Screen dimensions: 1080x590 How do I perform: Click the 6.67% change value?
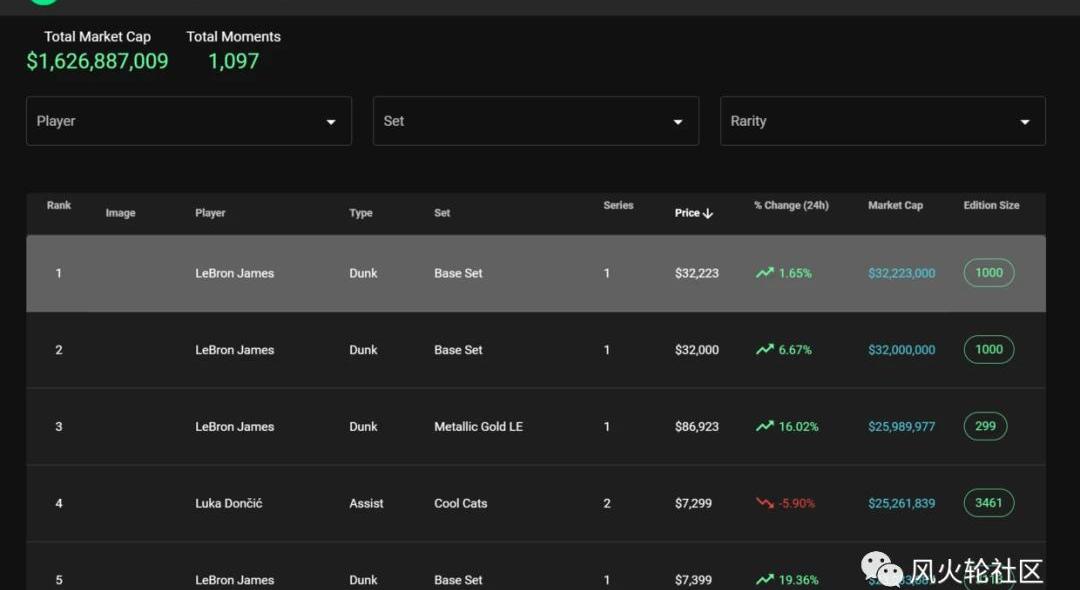796,350
